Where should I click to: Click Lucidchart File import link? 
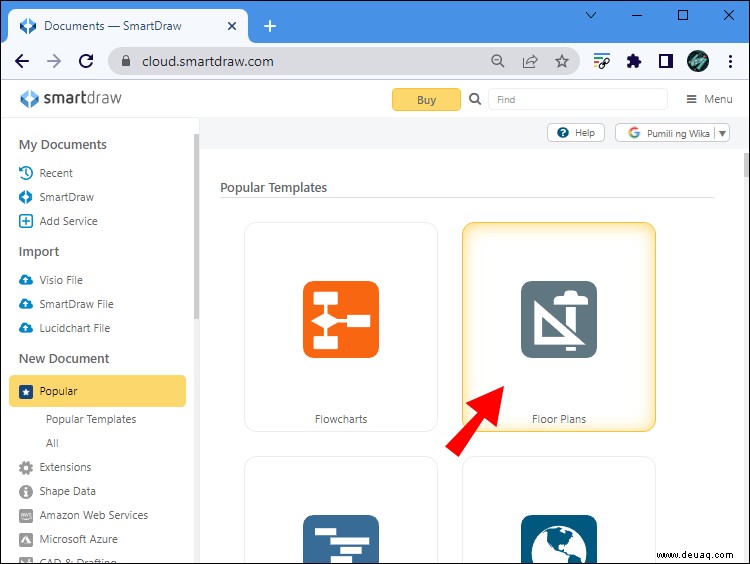coord(75,328)
